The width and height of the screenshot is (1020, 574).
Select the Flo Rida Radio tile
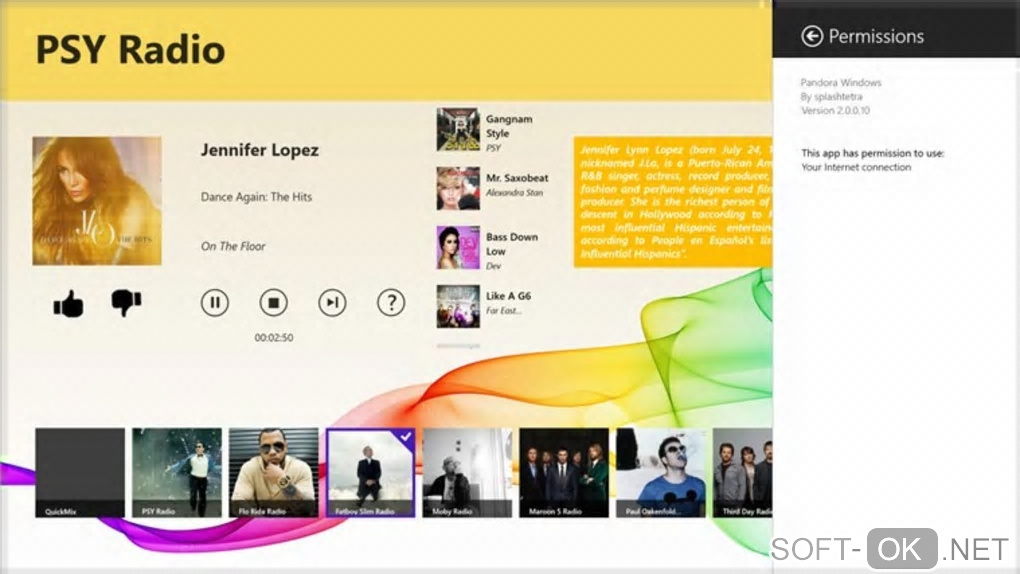(274, 472)
